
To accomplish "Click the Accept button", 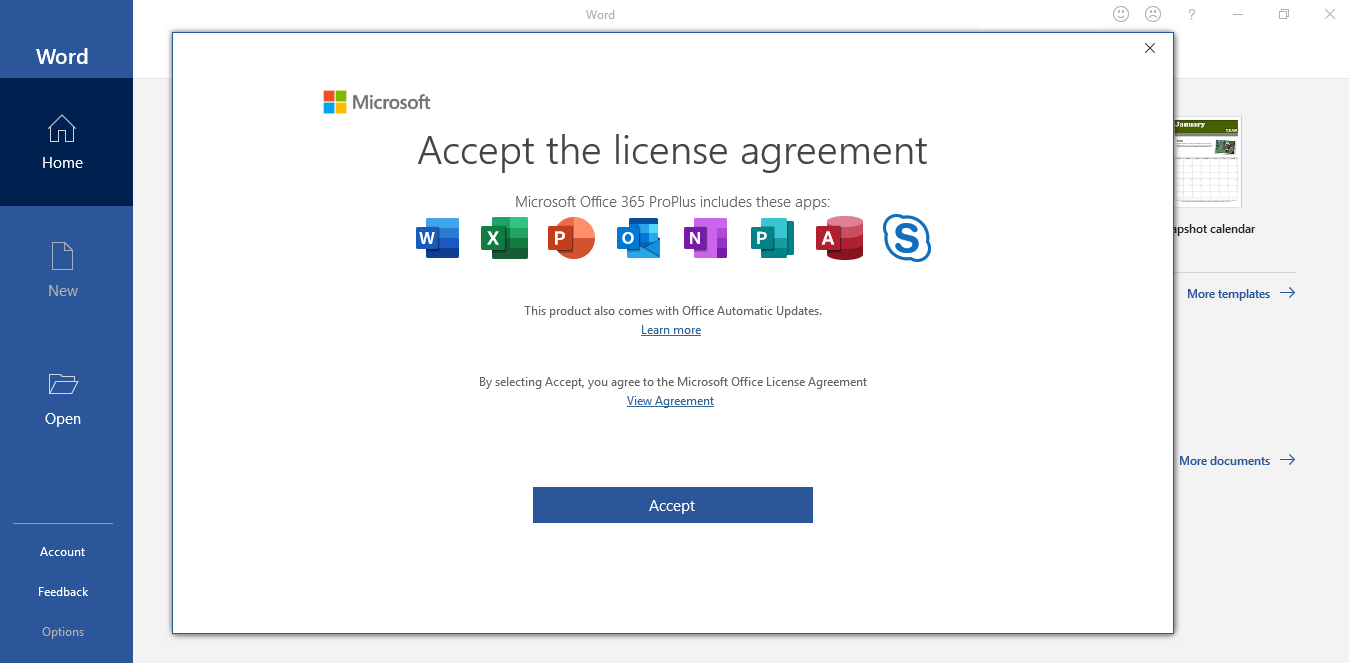I will (x=672, y=505).
